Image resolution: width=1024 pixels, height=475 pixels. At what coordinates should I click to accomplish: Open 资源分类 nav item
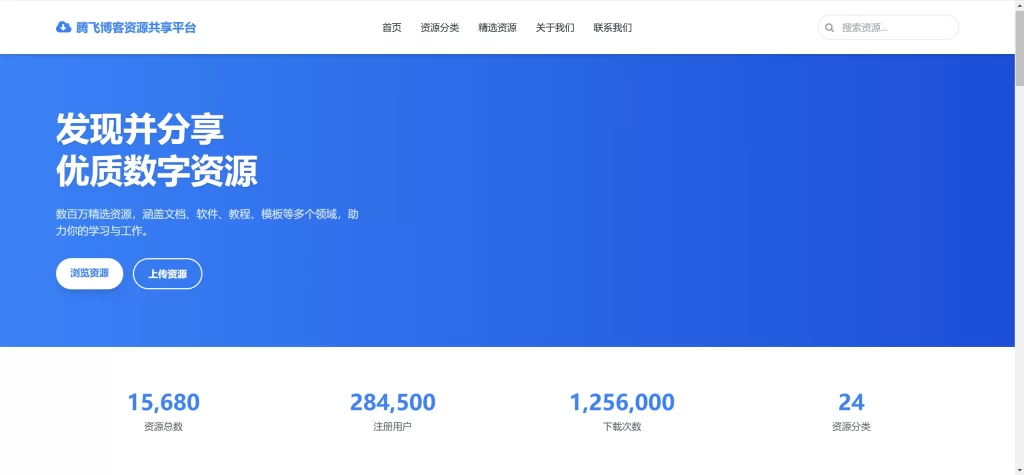click(x=440, y=27)
